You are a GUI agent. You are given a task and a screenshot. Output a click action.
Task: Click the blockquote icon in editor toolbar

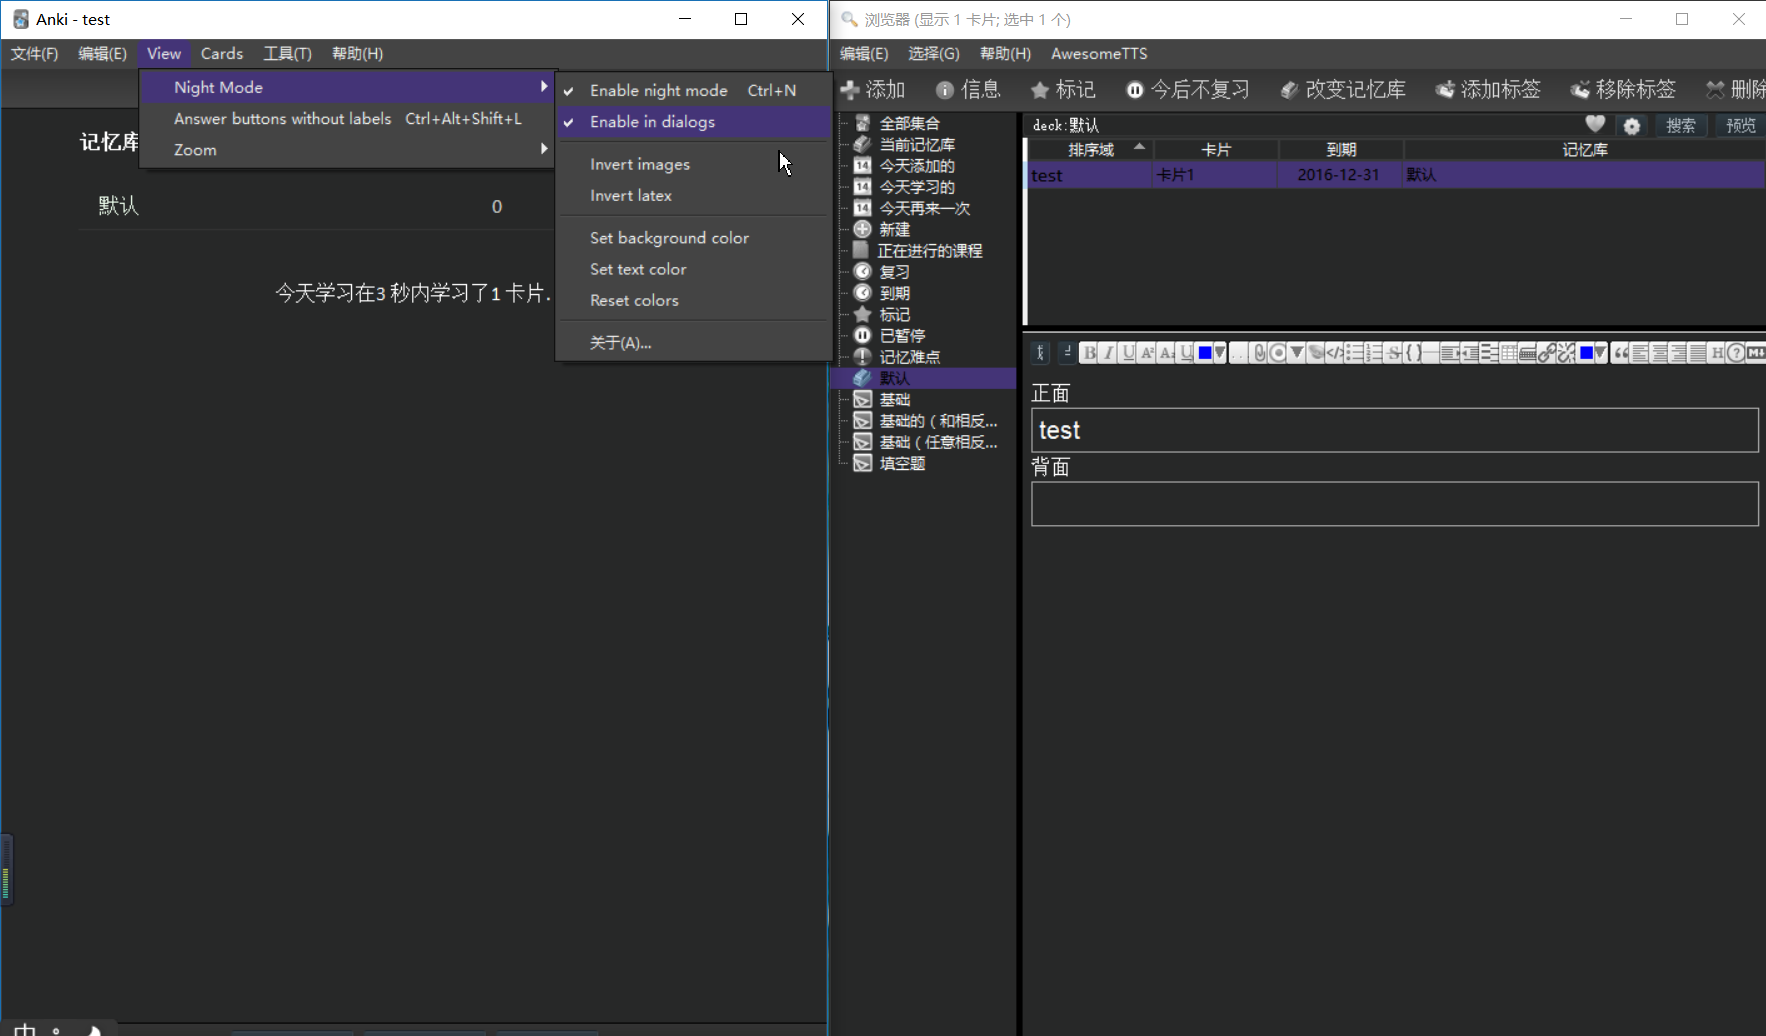tap(1621, 352)
